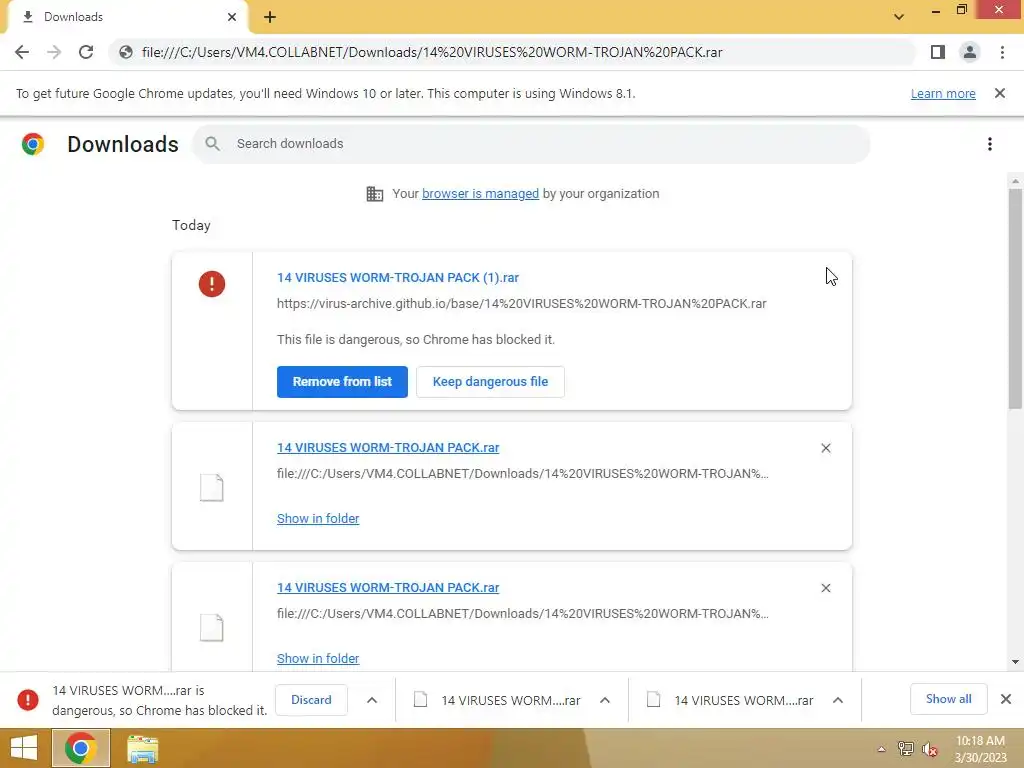Screen dimensions: 1024x768
Task: Click the Chrome logo beside Downloads
Action: 33,144
